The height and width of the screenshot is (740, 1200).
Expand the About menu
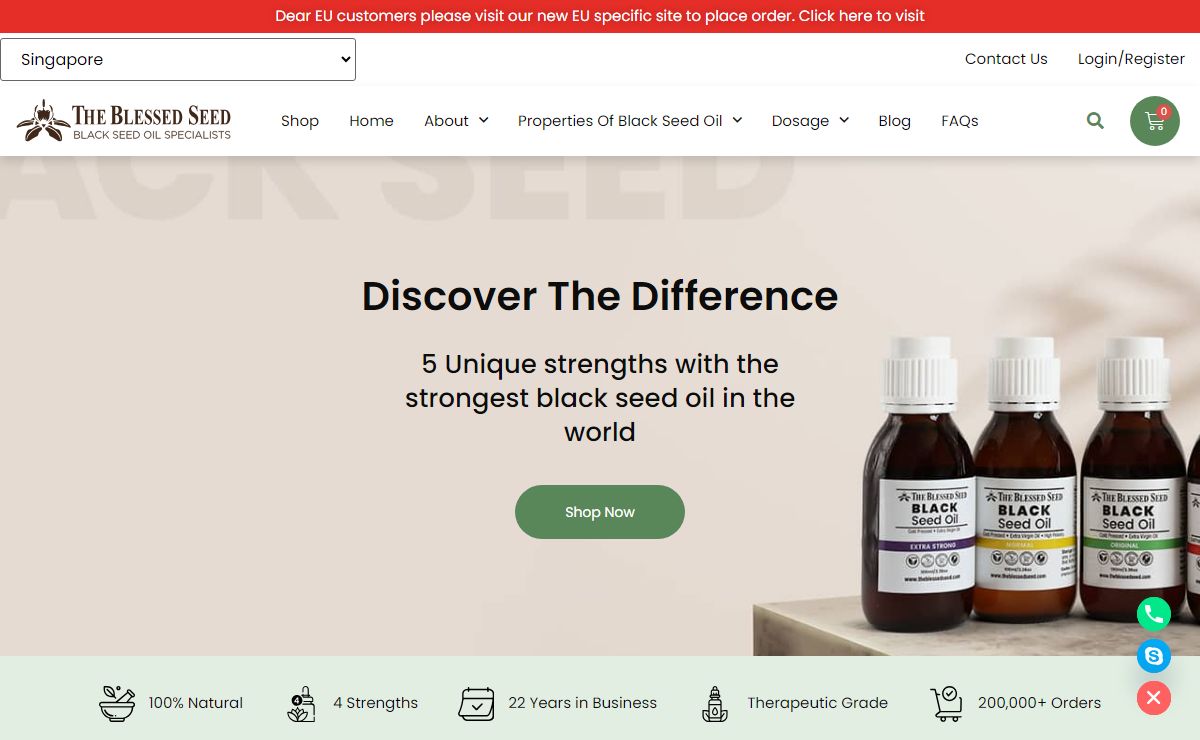pos(456,121)
